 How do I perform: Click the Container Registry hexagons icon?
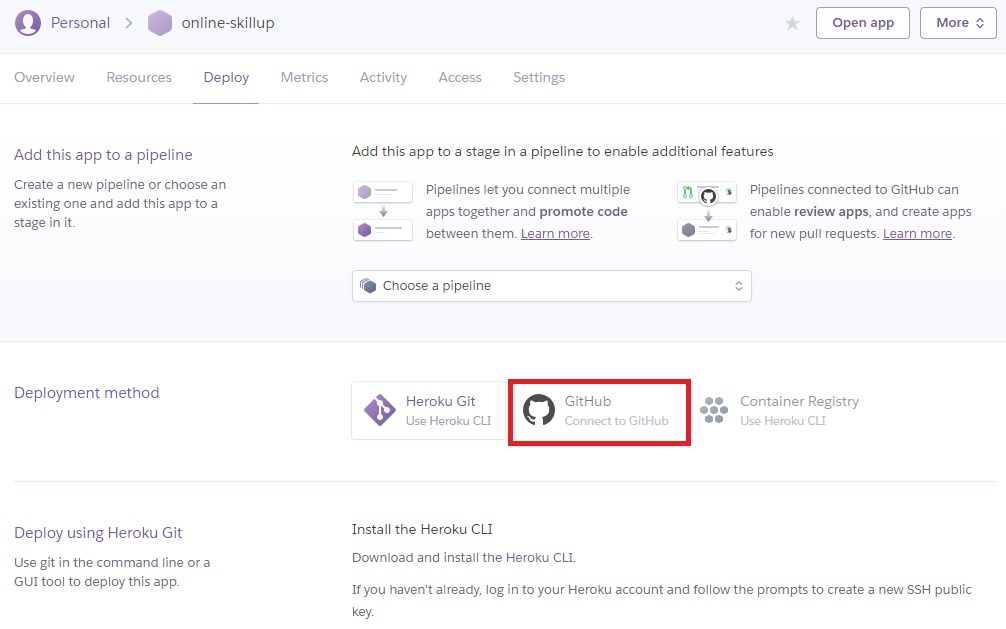pos(714,410)
